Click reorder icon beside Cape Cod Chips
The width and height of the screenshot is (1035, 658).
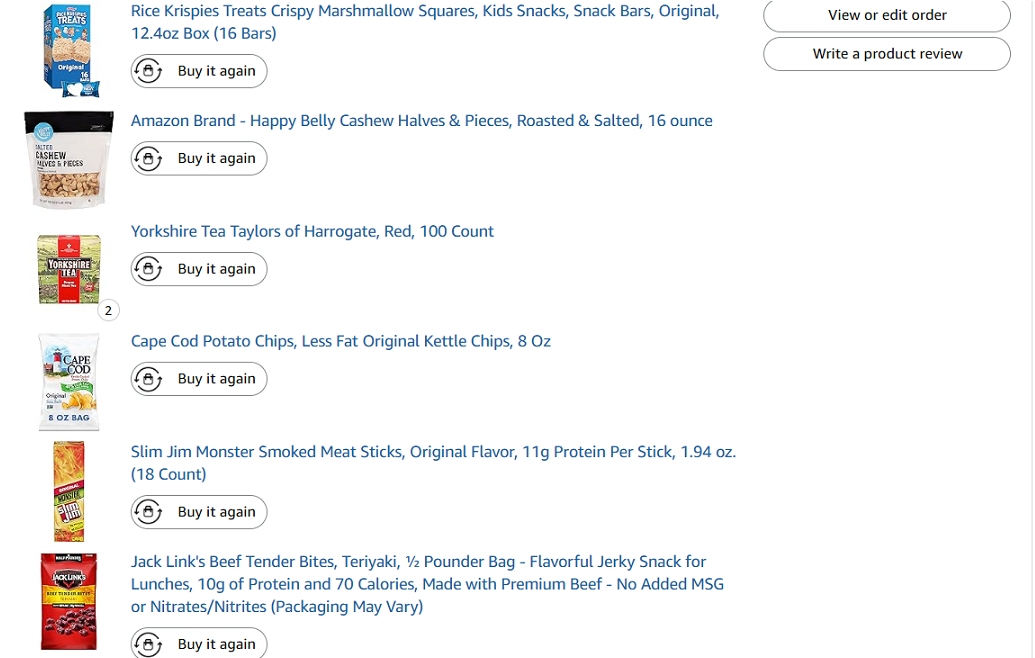[x=149, y=379]
